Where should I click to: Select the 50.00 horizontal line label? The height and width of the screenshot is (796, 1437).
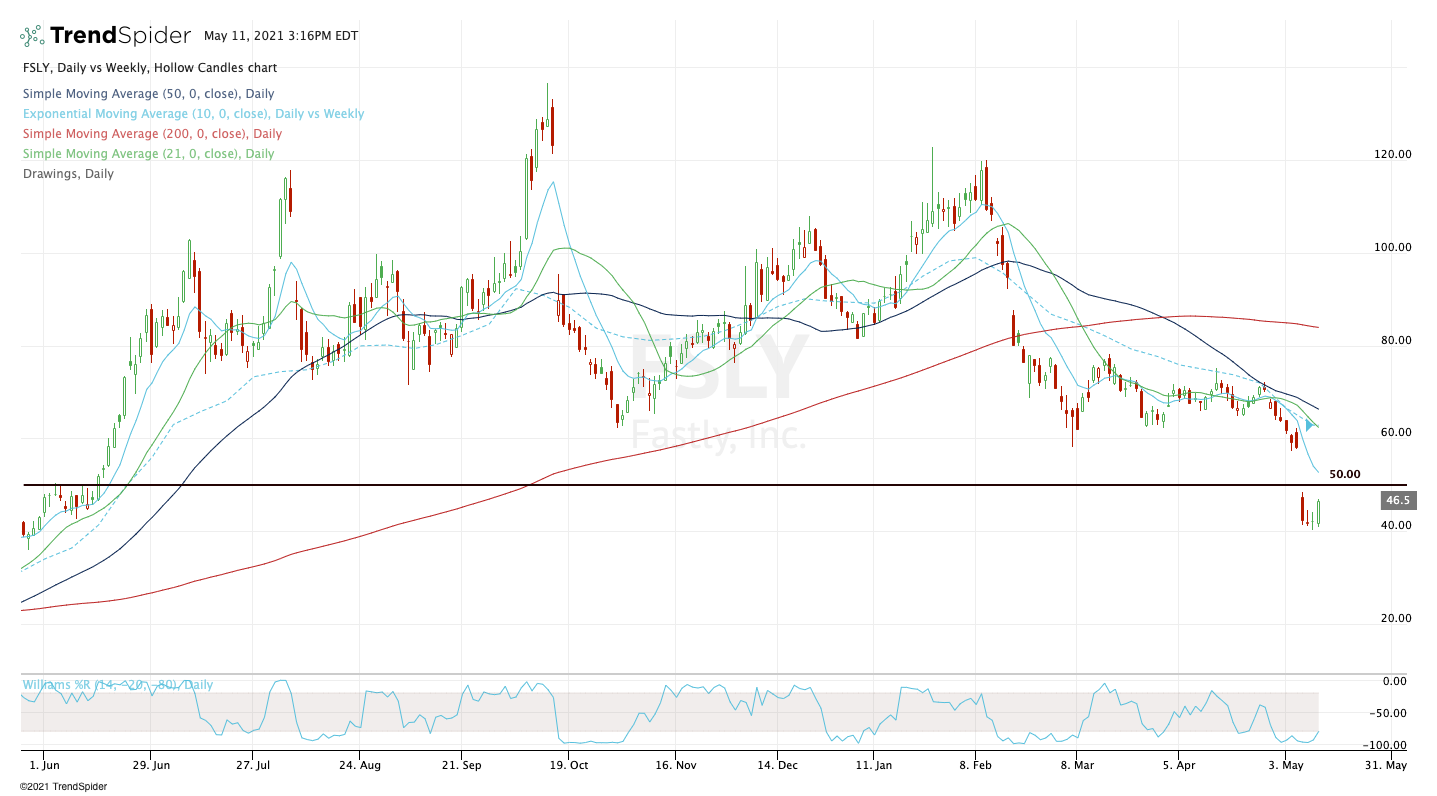pyautogui.click(x=1345, y=474)
